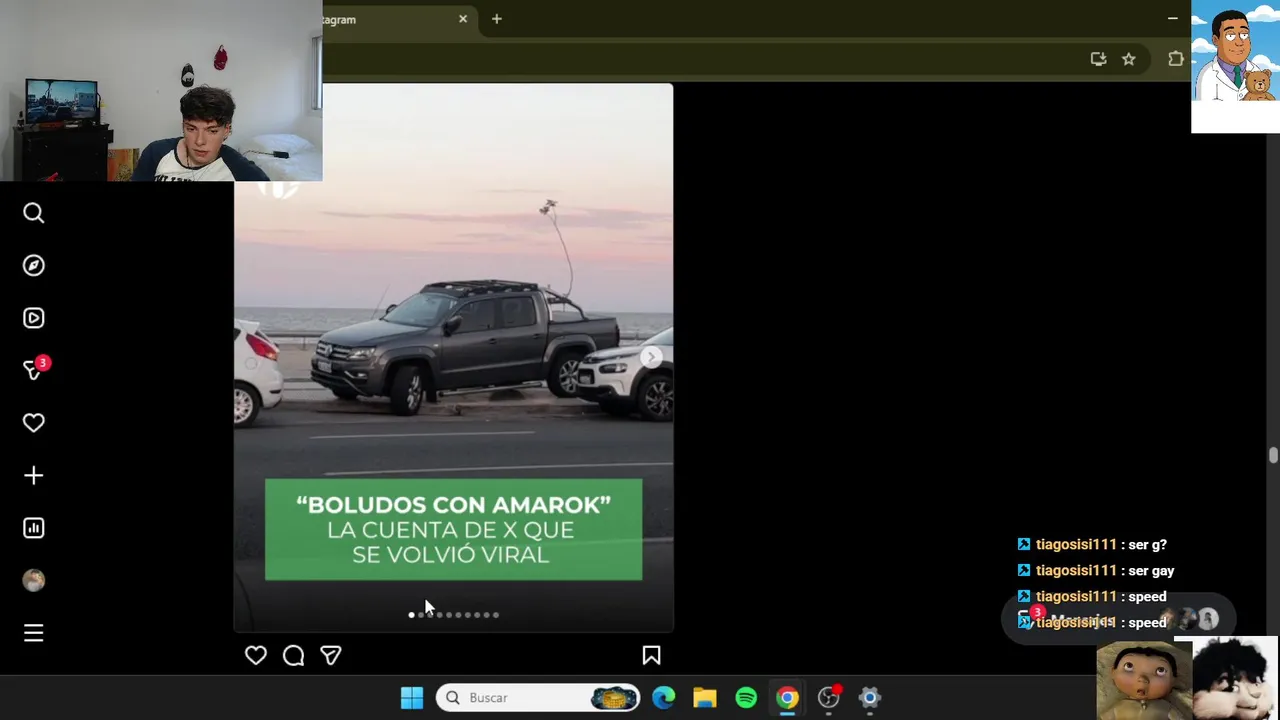Viewport: 1280px width, 720px height.
Task: Share the post with the paper-plane icon
Action: [331, 655]
